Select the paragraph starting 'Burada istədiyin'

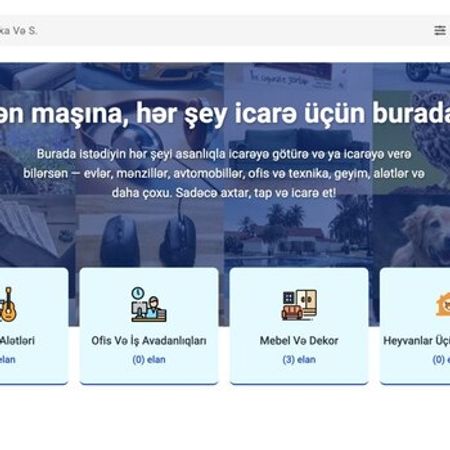[x=224, y=173]
